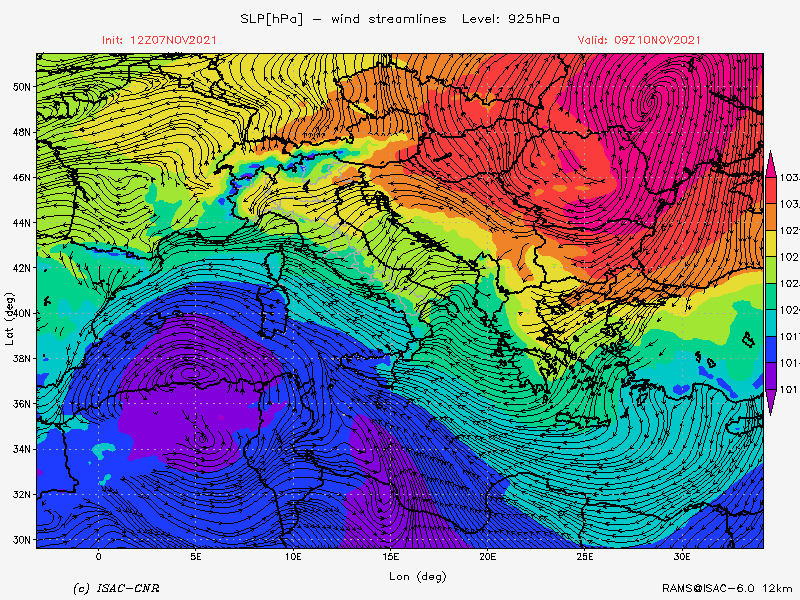Click the '38N' latitude label
This screenshot has width=800, height=600.
tap(21, 359)
